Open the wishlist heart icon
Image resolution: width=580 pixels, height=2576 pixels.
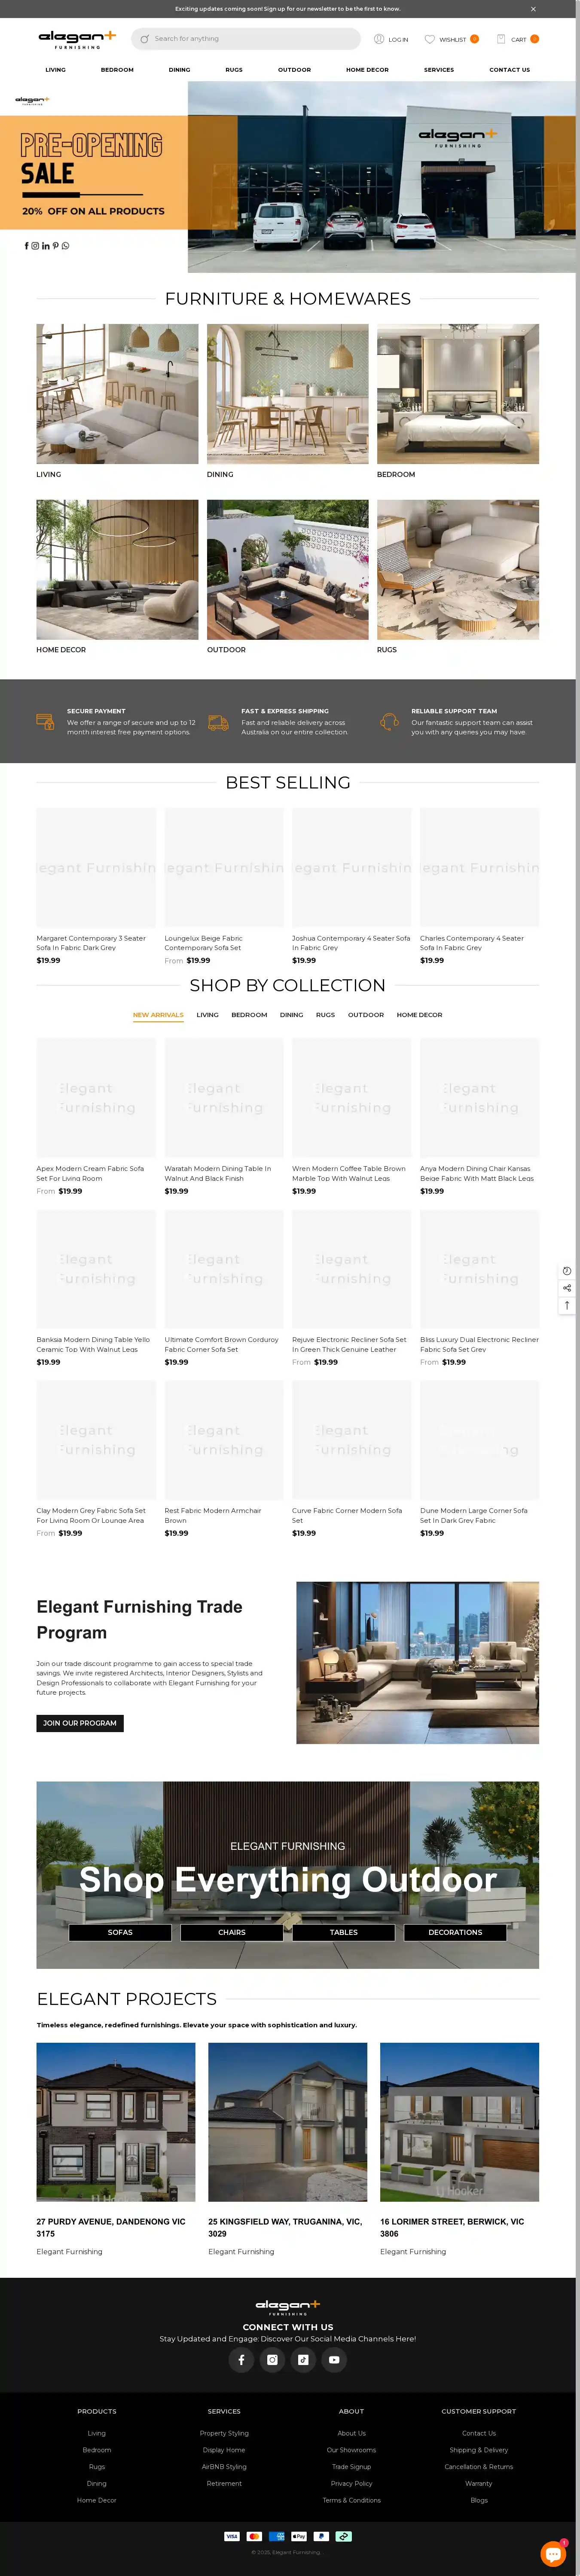coord(430,39)
